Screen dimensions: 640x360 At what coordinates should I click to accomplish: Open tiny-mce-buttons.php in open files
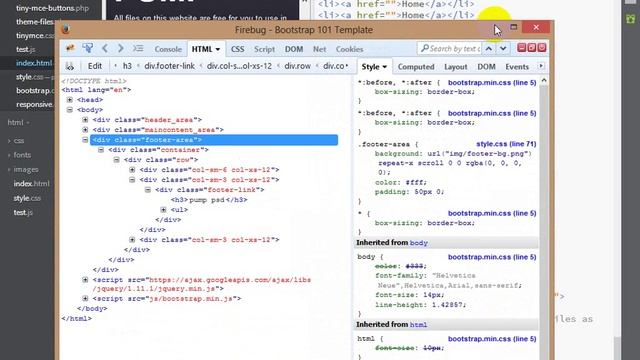pos(52,8)
